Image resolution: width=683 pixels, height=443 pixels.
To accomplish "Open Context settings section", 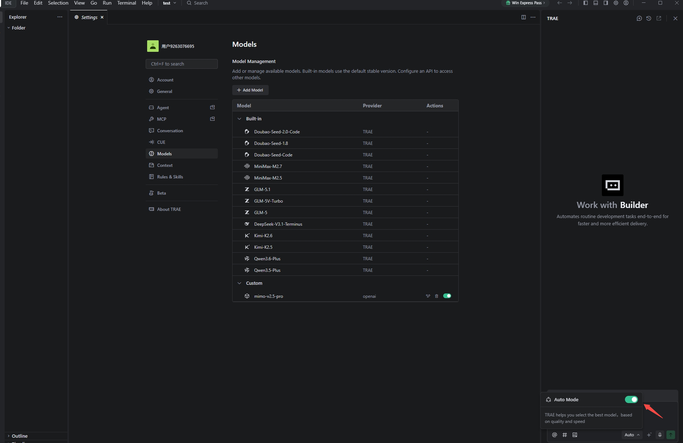I will click(x=182, y=165).
